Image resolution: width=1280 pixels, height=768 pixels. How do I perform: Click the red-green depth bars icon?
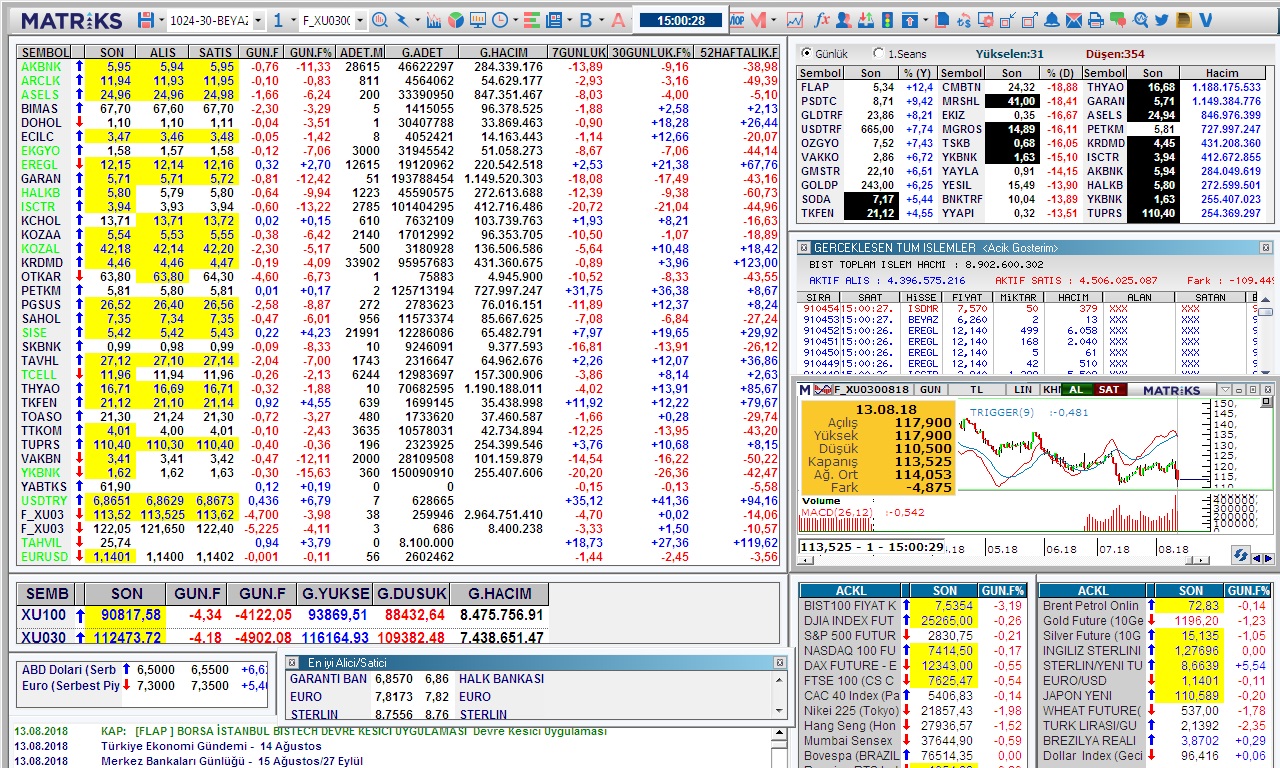[x=531, y=20]
